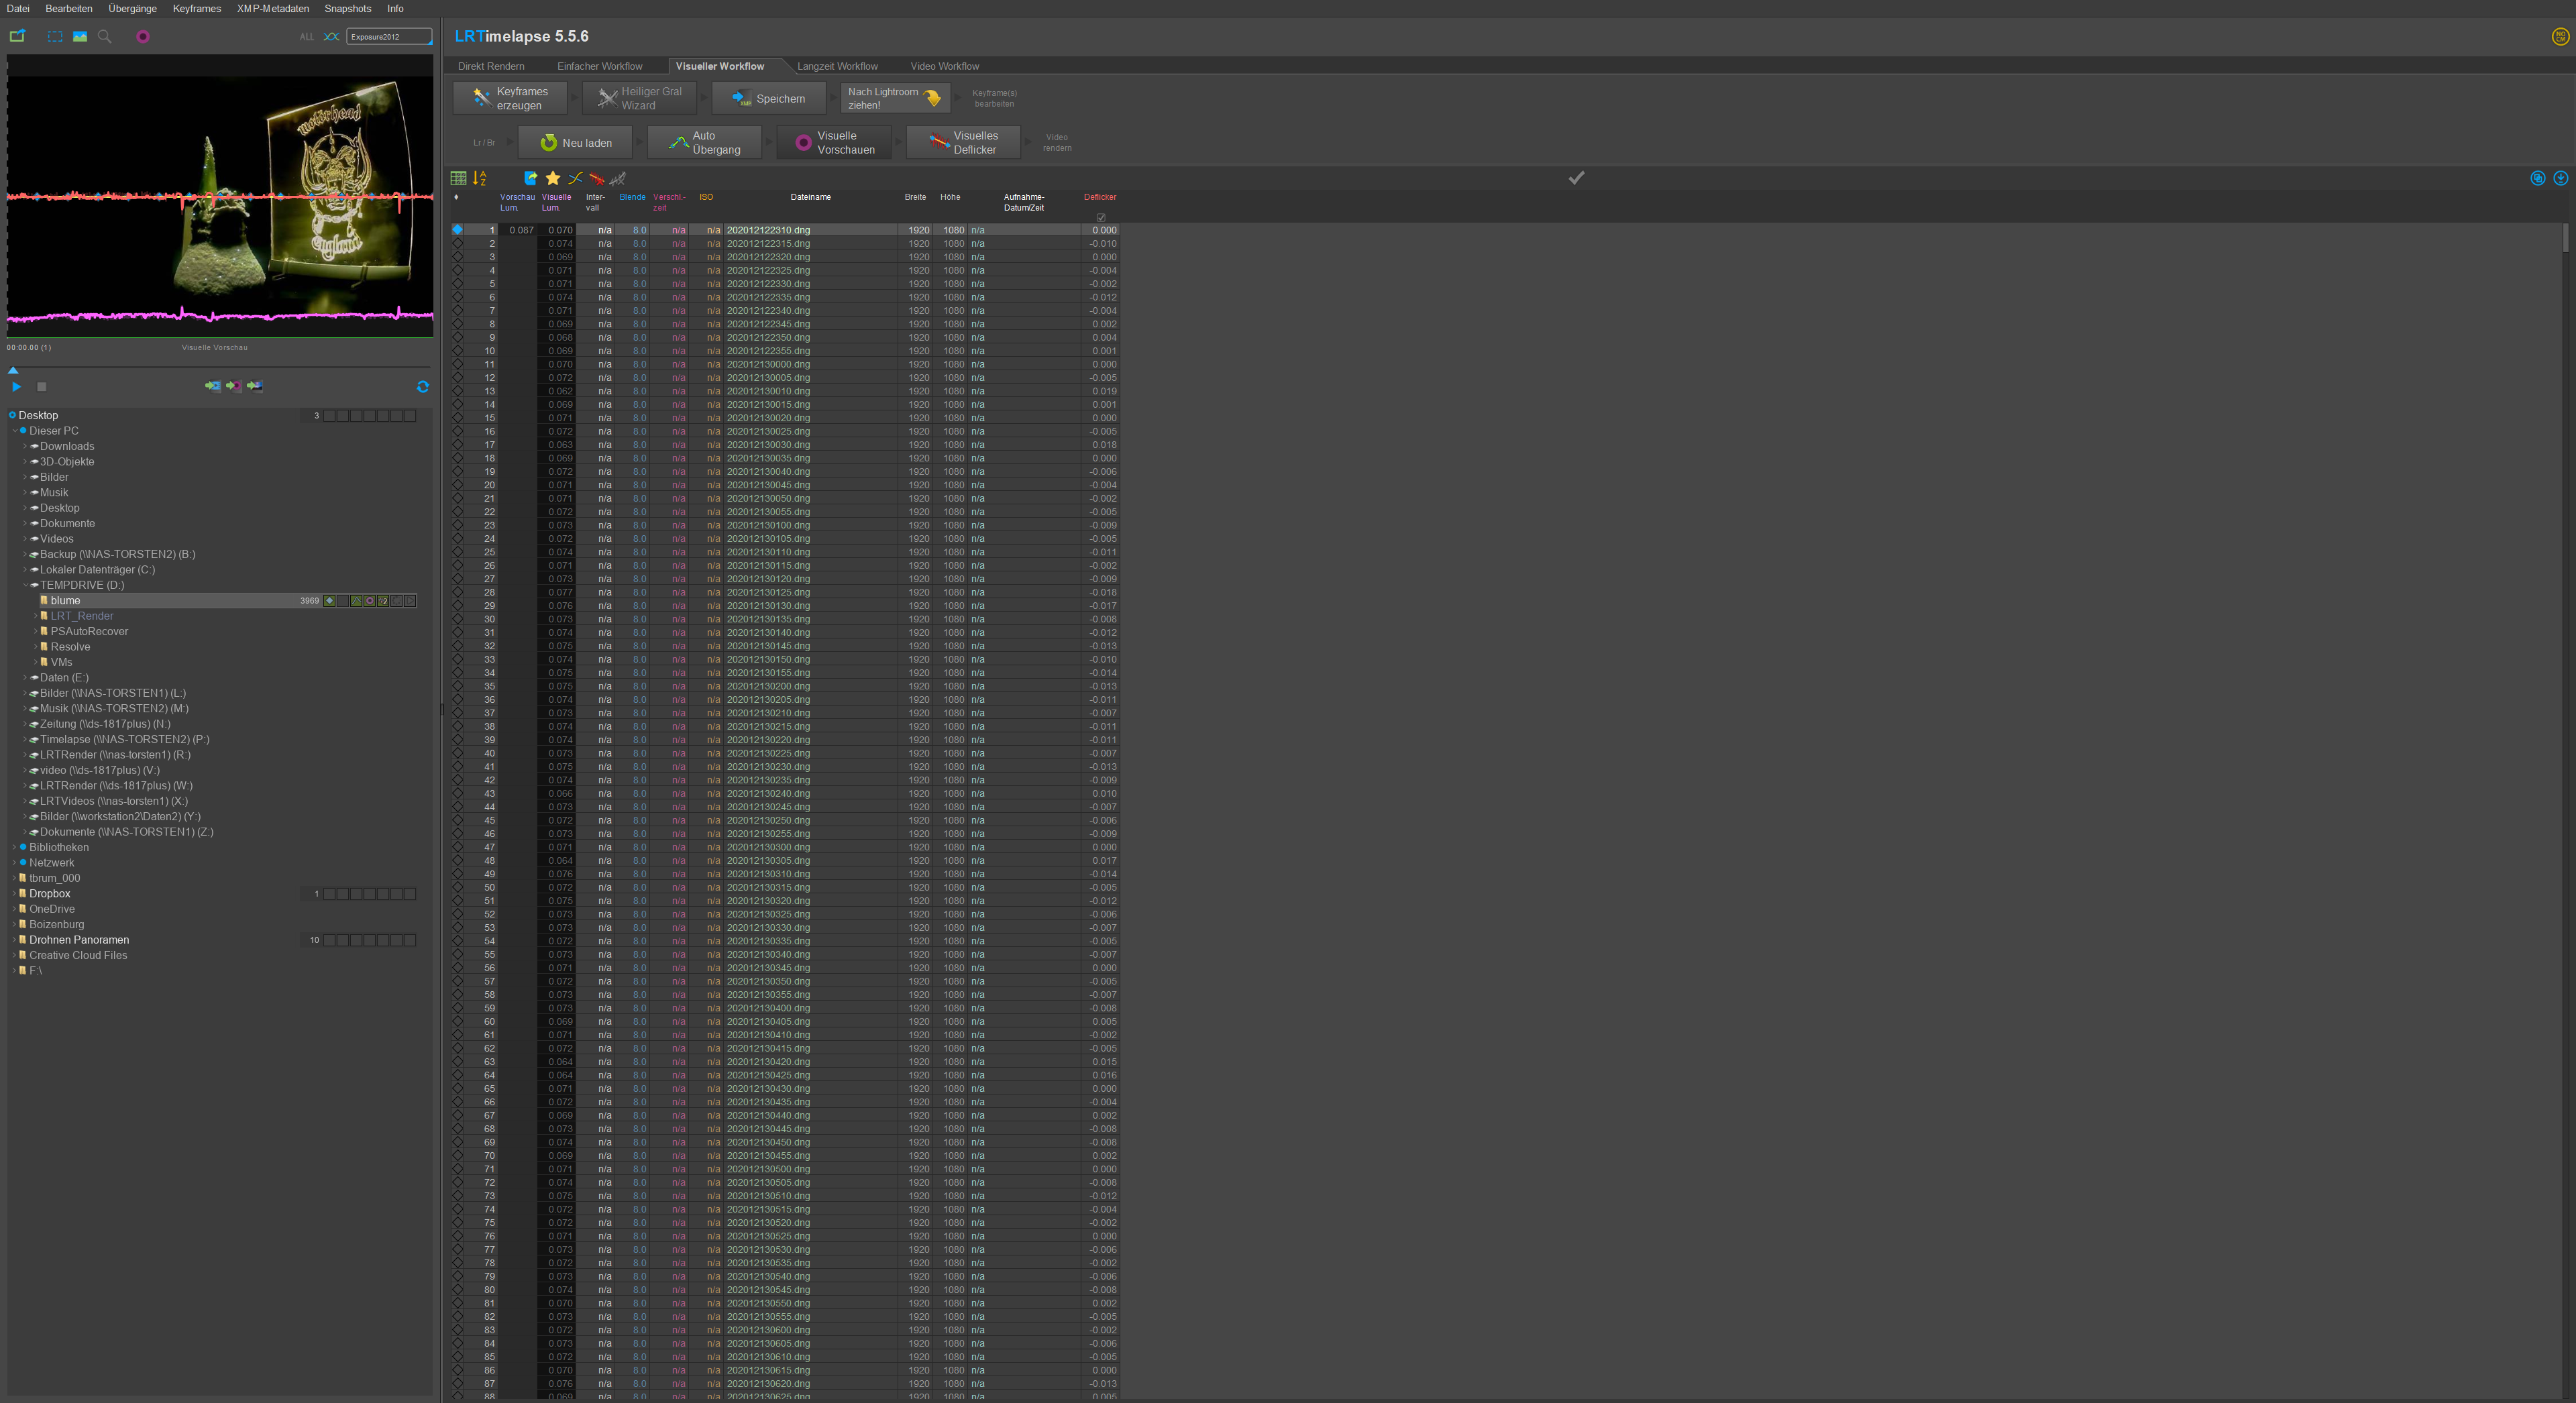Switch to the Langzeit Workflow tab
Viewport: 2576px width, 1403px height.
[x=837, y=66]
